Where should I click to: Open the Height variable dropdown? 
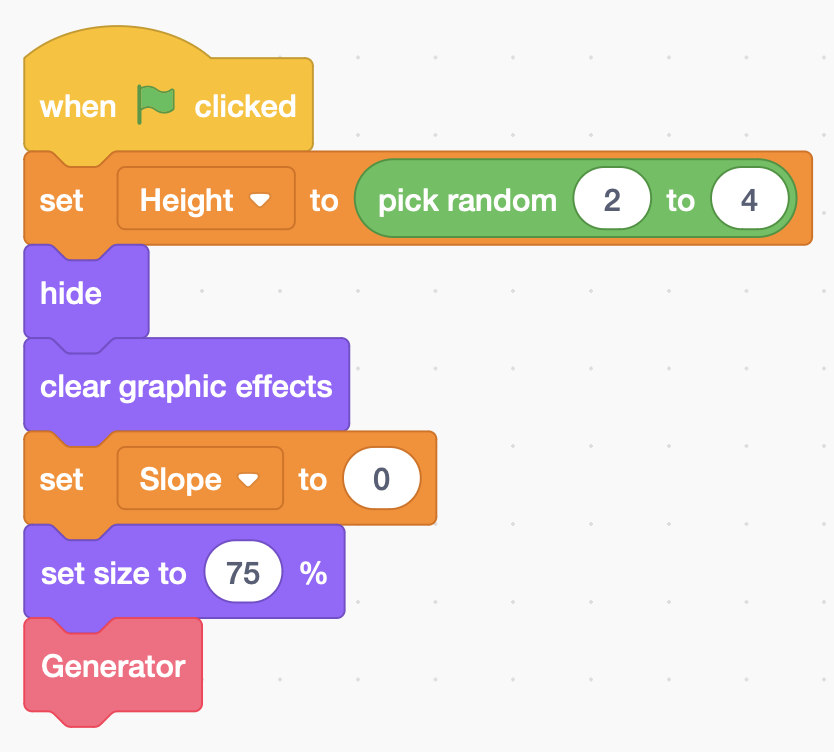click(x=206, y=201)
